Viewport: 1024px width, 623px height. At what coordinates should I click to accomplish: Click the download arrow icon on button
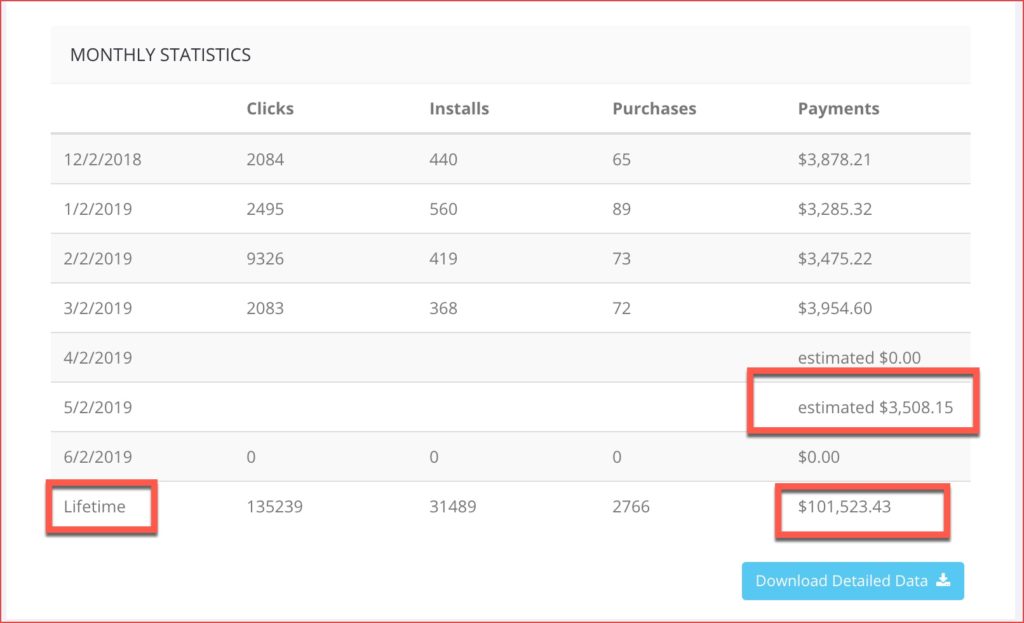(x=942, y=581)
